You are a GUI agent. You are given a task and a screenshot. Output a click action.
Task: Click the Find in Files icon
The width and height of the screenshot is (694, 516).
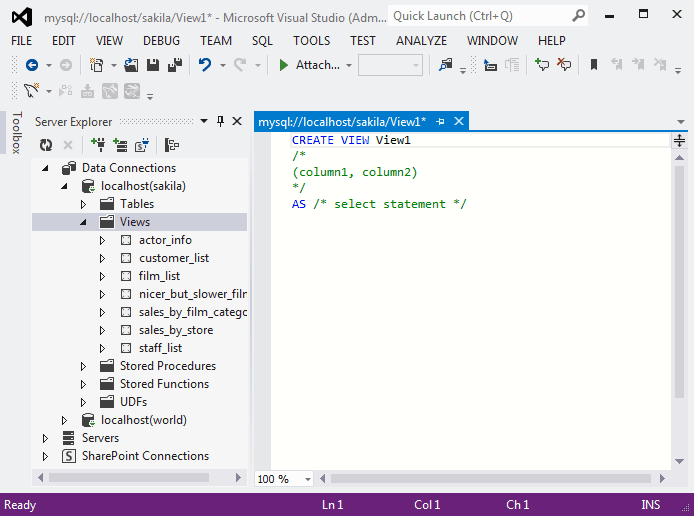[446, 65]
